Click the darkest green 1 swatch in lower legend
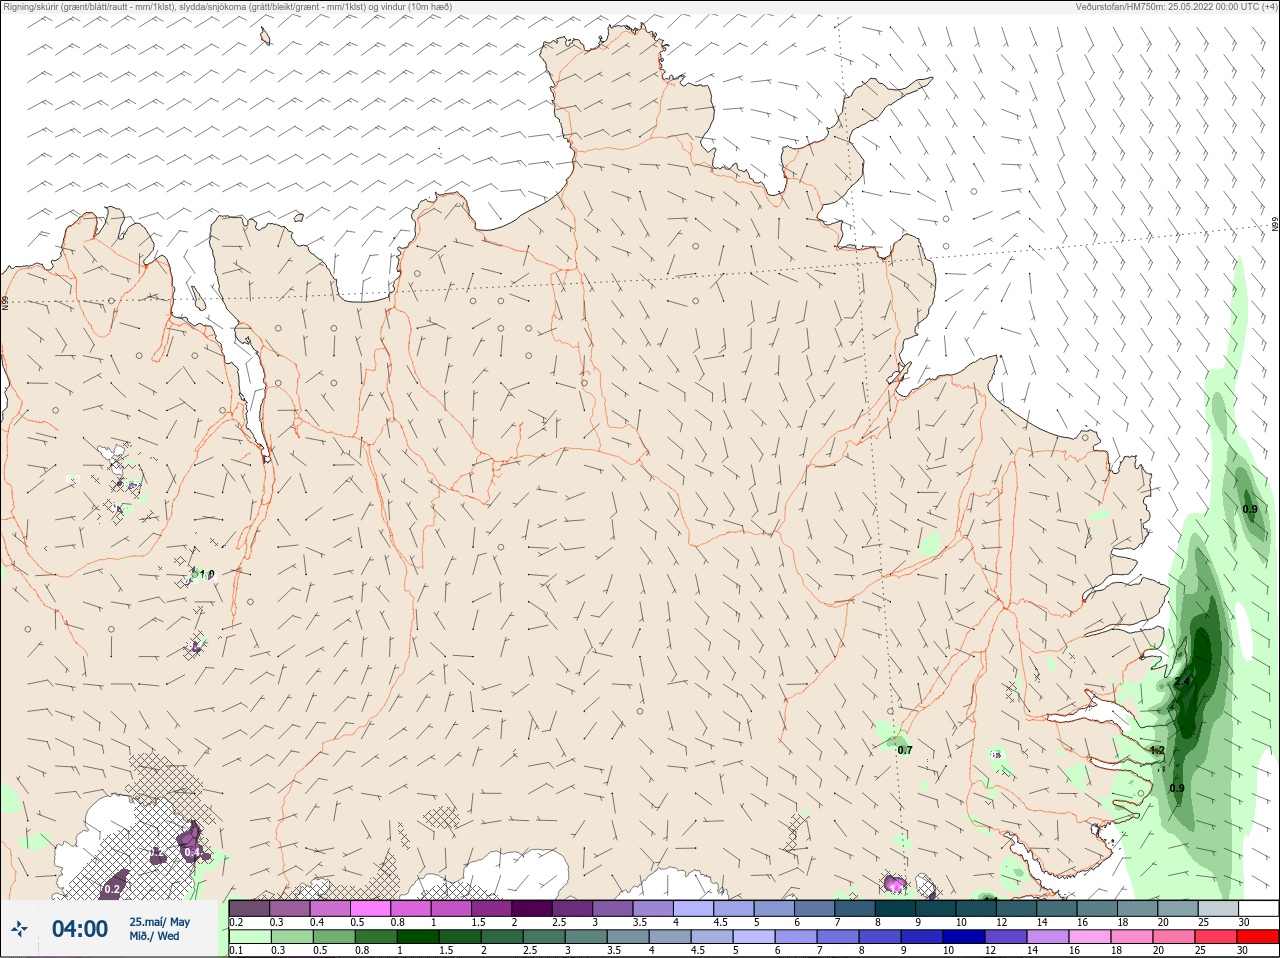1280x958 pixels. click(x=418, y=937)
